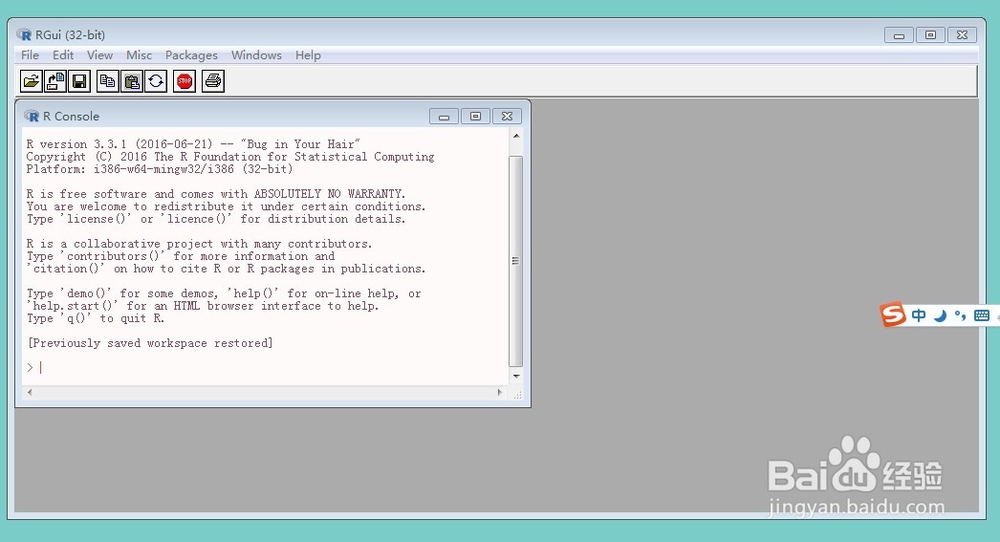Image resolution: width=1000 pixels, height=542 pixels.
Task: Click the 'ABSOLUTELY NO WARRANTY' line
Action: pyautogui.click(x=216, y=194)
